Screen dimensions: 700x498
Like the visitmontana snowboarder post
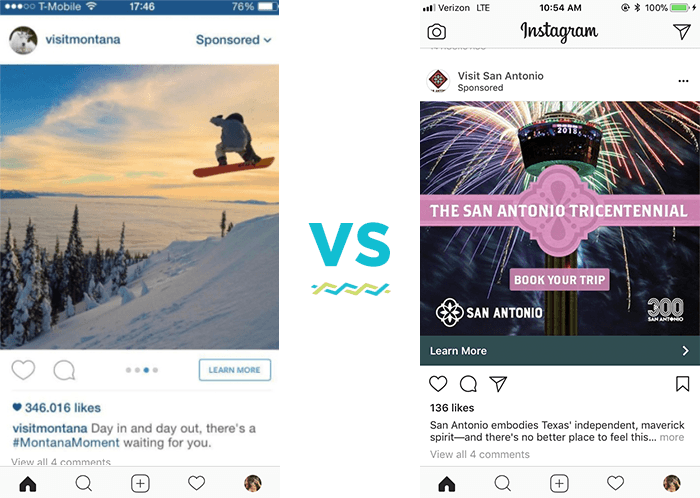(23, 370)
